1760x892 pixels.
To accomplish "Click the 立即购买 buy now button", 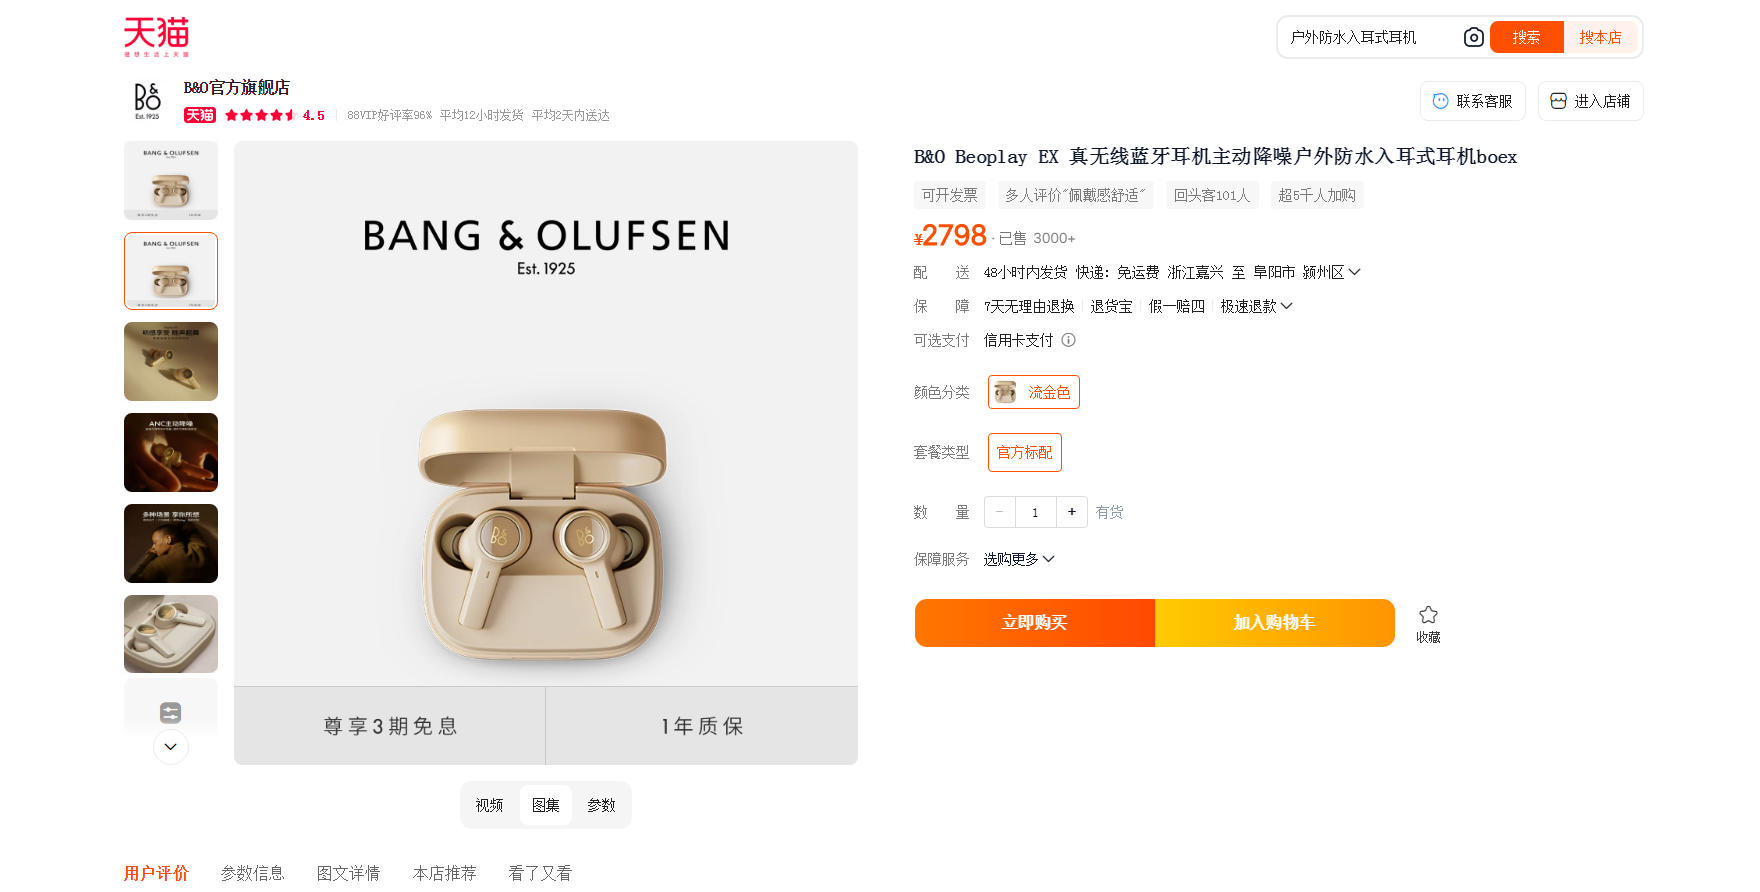I will (x=1034, y=623).
